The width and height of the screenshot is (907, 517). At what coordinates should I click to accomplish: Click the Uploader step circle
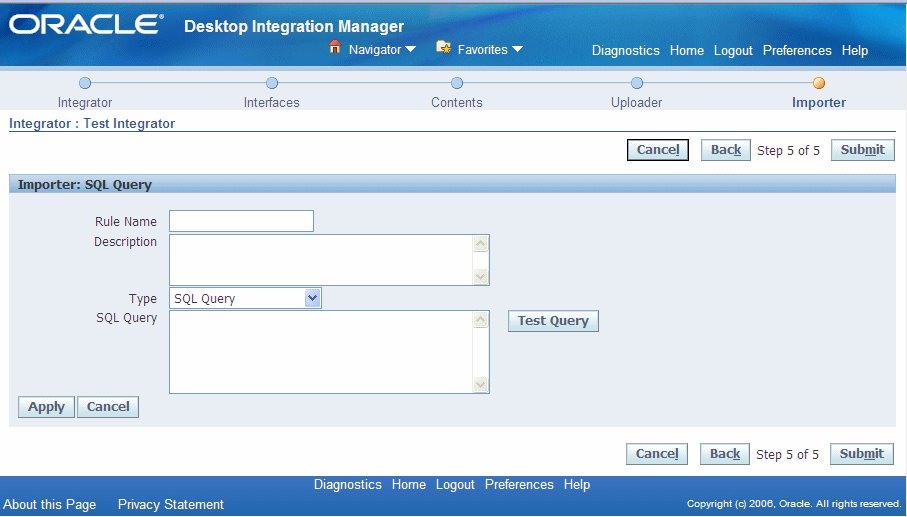pyautogui.click(x=637, y=83)
